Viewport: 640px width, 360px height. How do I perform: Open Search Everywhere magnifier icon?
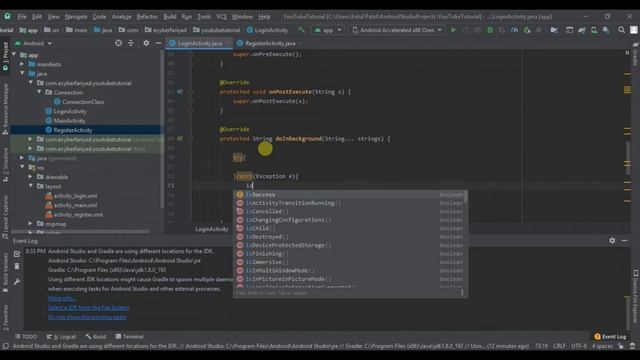click(621, 30)
